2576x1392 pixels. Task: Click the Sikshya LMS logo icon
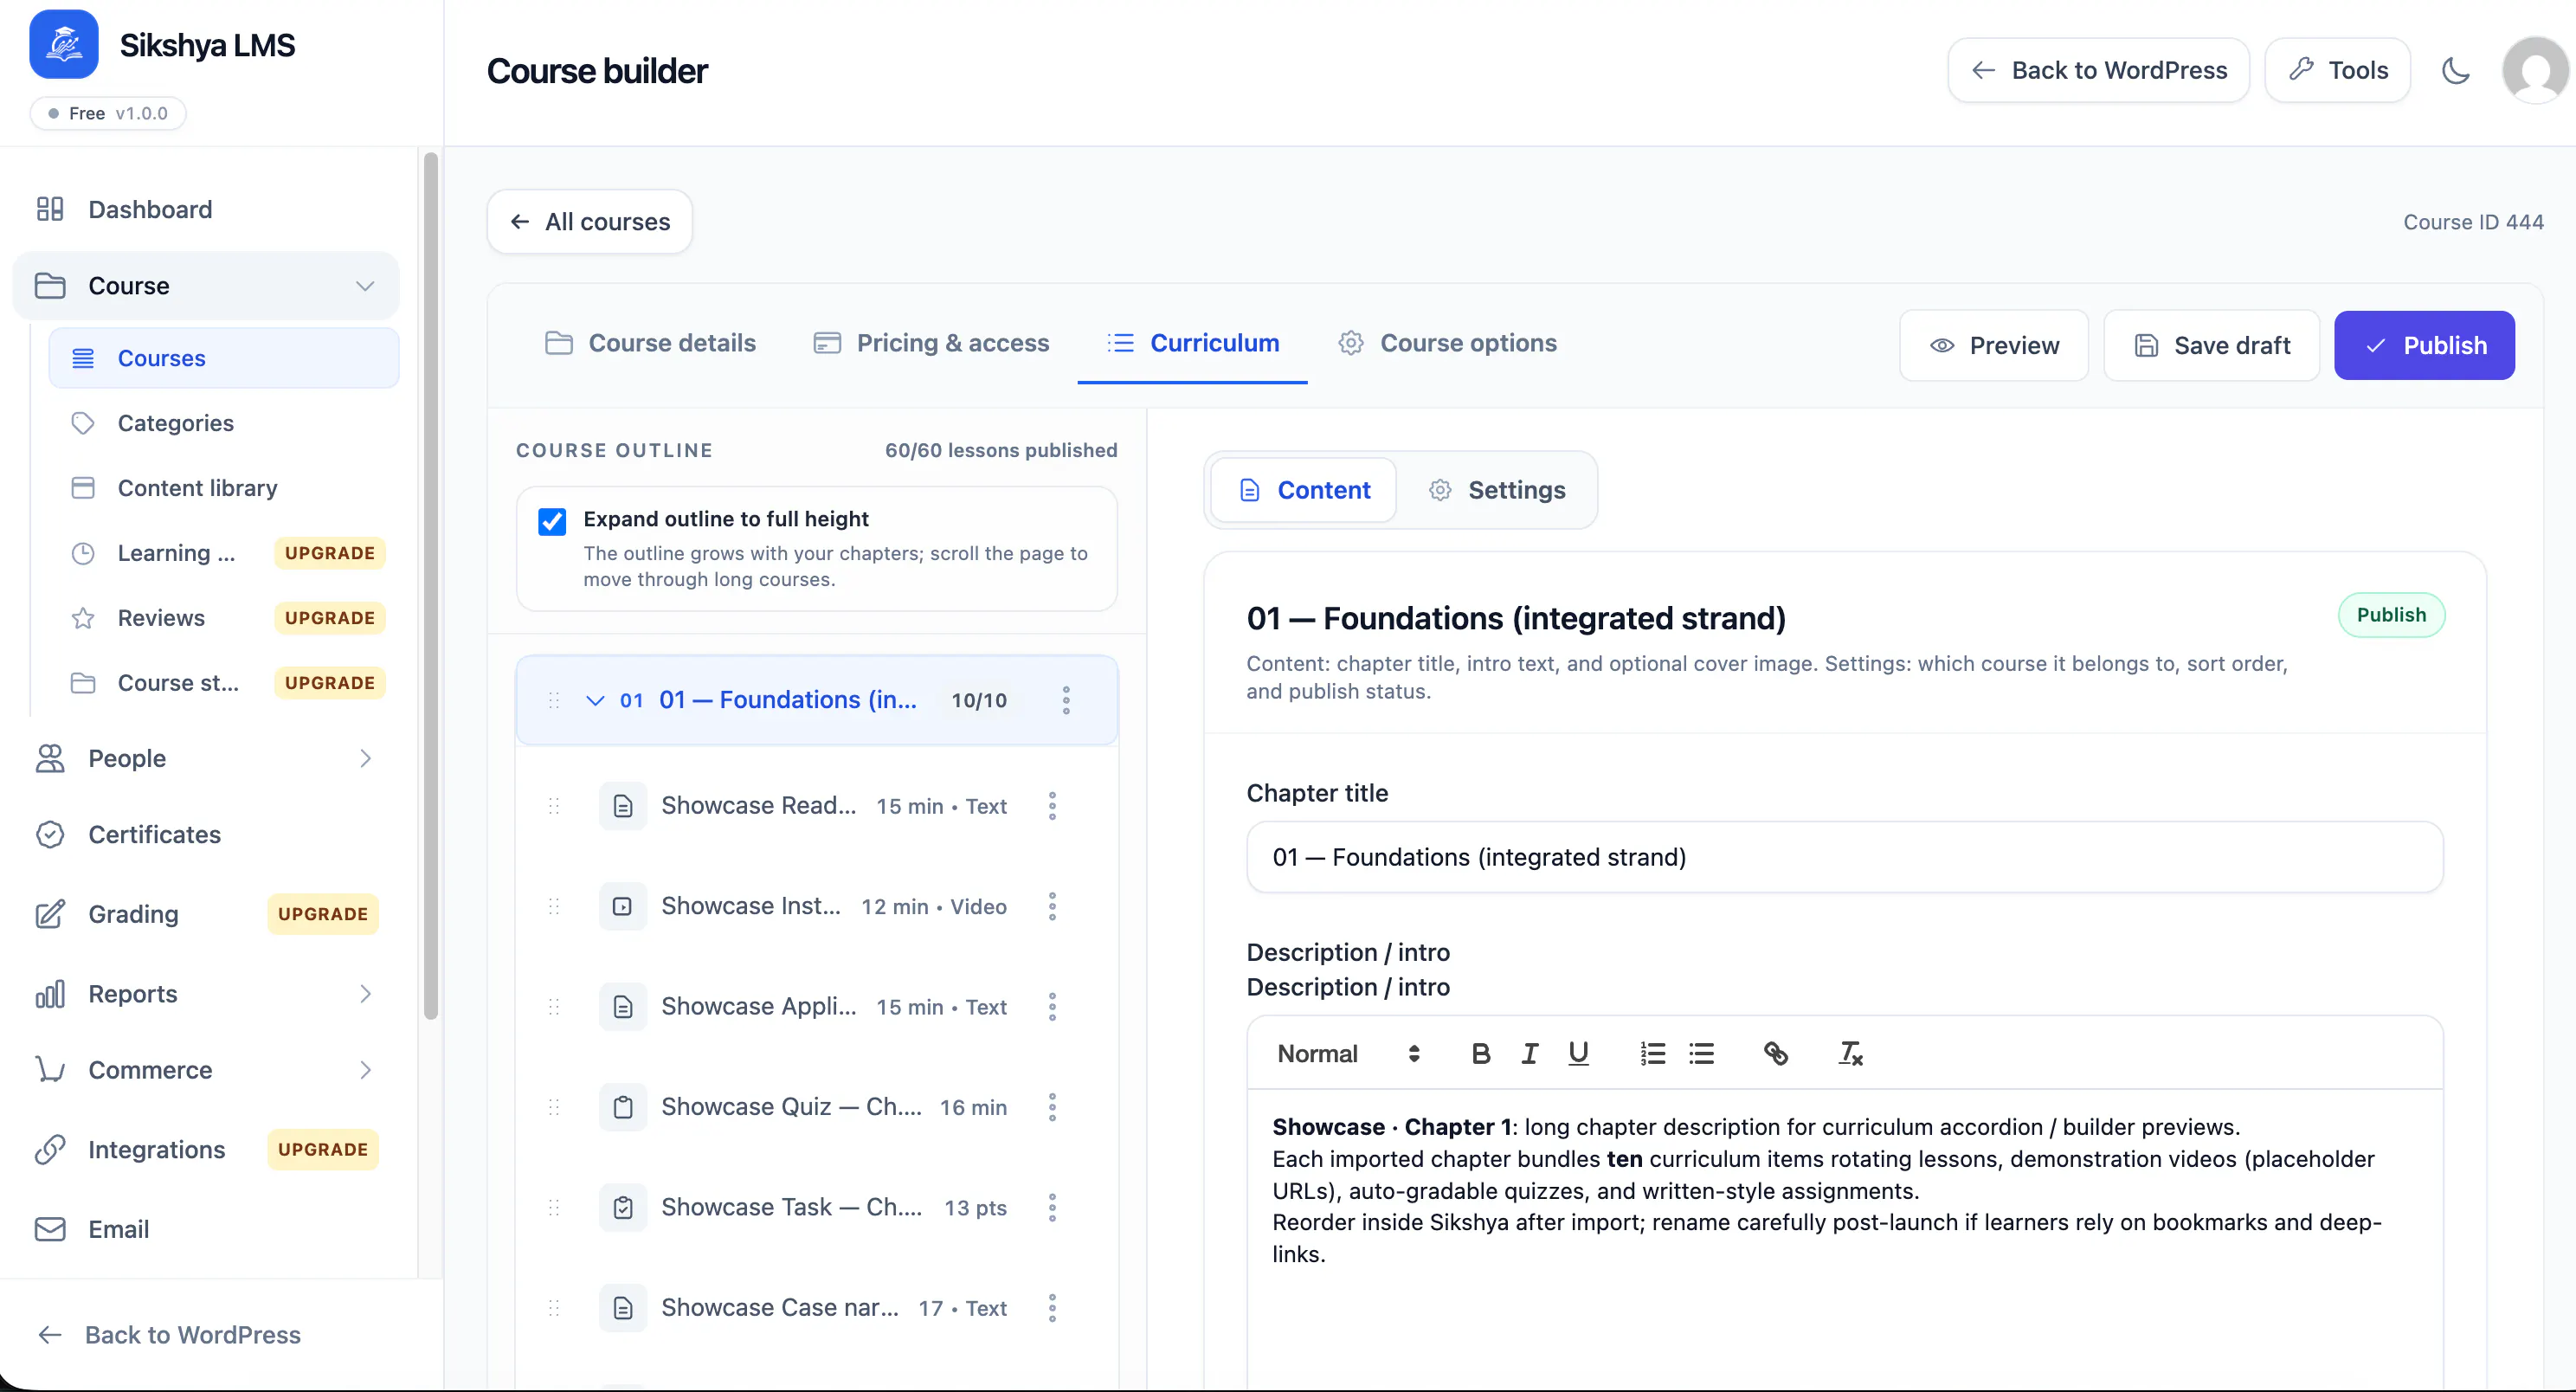[x=64, y=44]
